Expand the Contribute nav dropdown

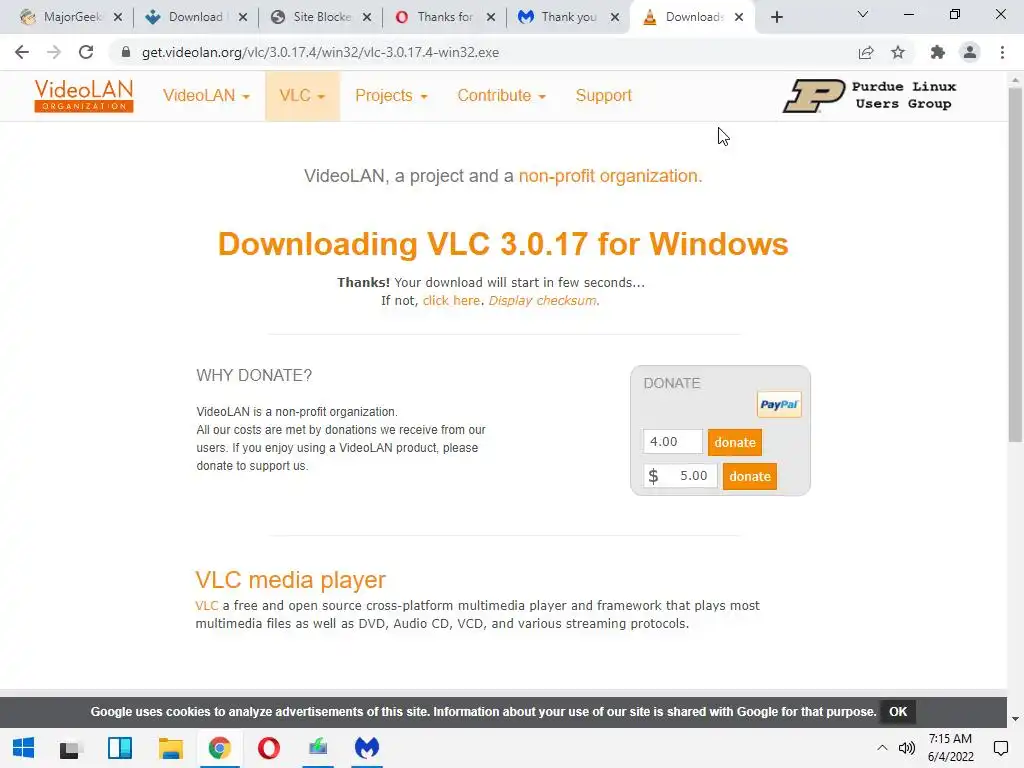(x=502, y=96)
